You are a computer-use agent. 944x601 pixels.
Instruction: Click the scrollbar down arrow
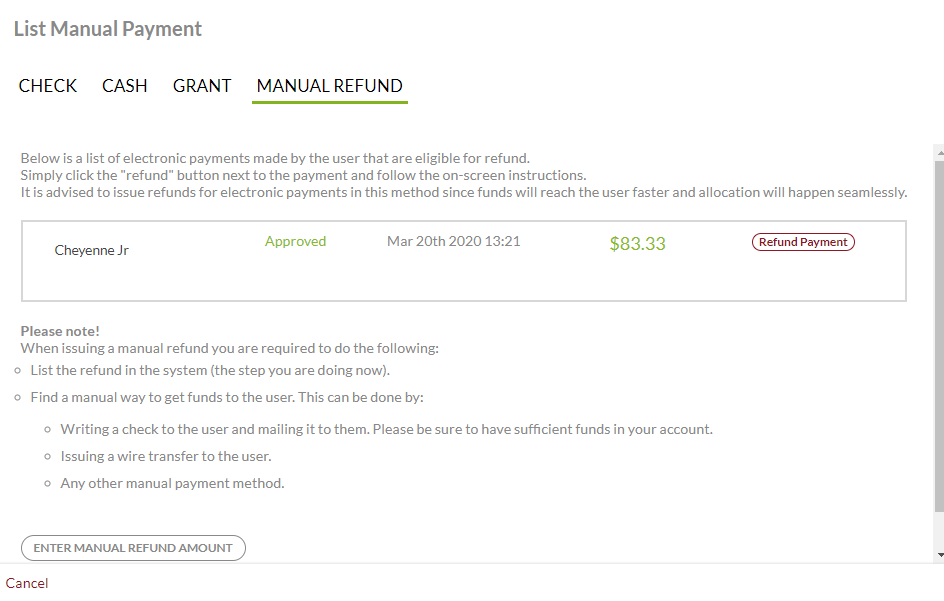938,554
